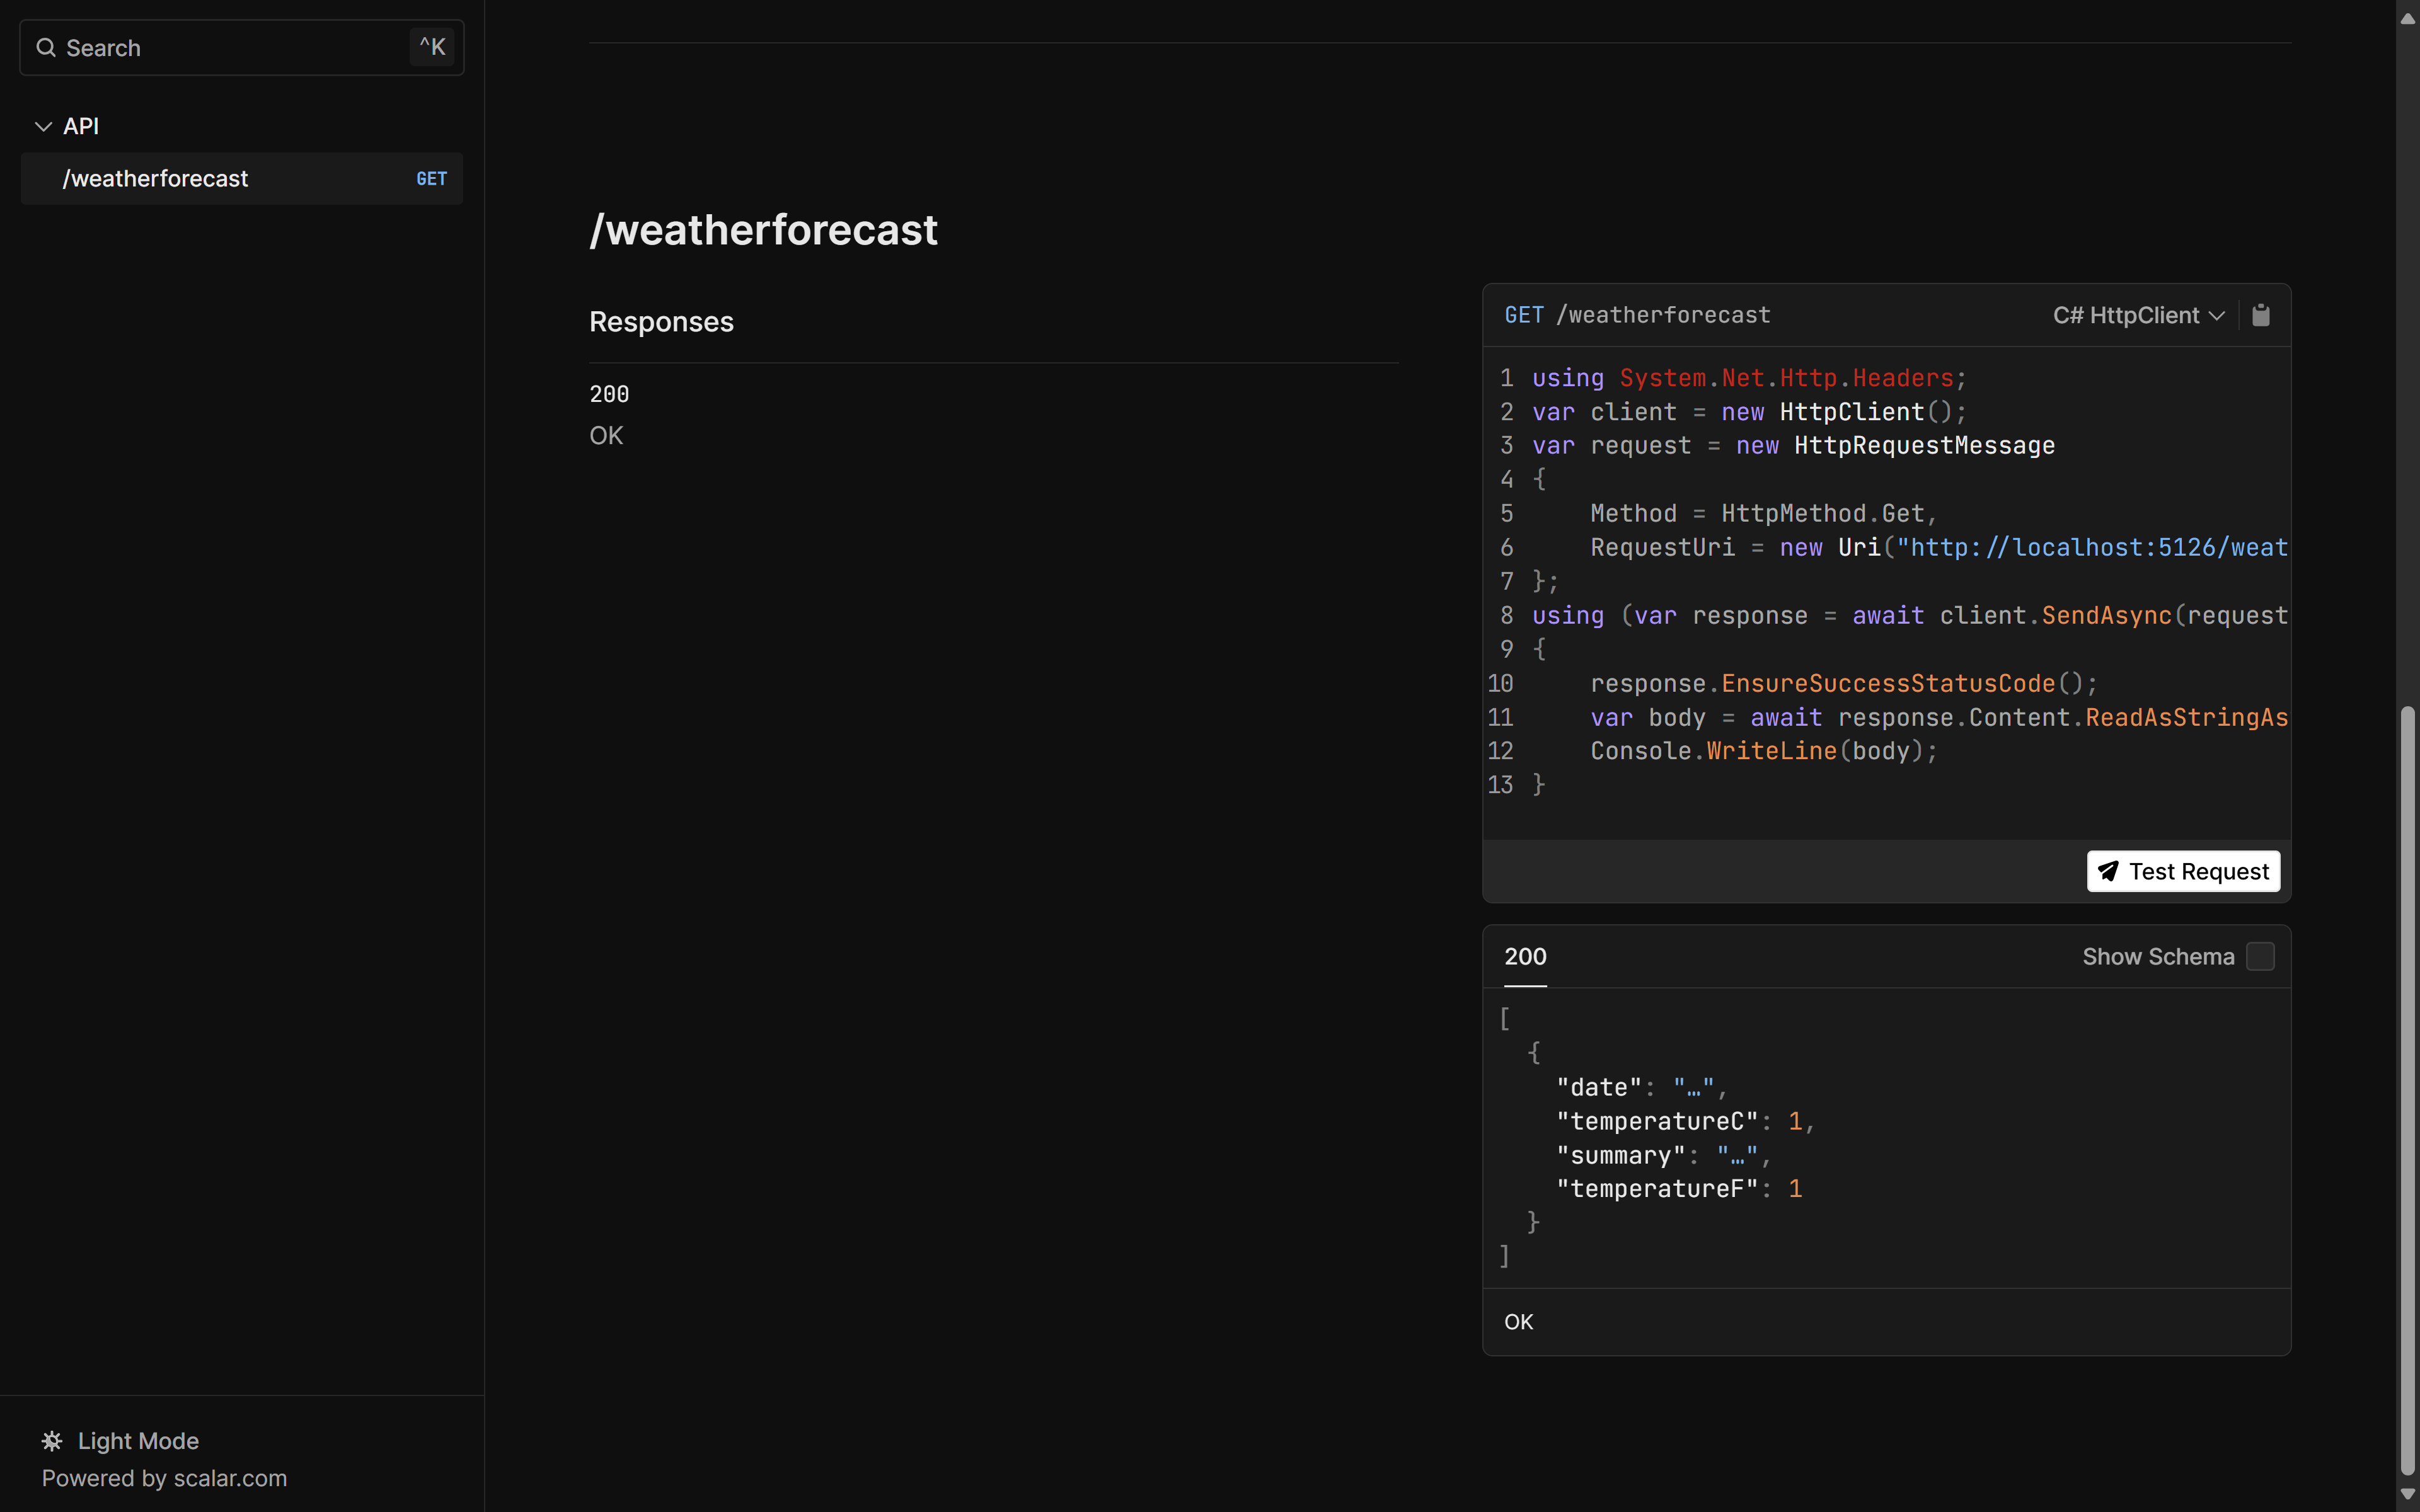Click the search magnifier icon
This screenshot has width=2420, height=1512.
pyautogui.click(x=46, y=48)
